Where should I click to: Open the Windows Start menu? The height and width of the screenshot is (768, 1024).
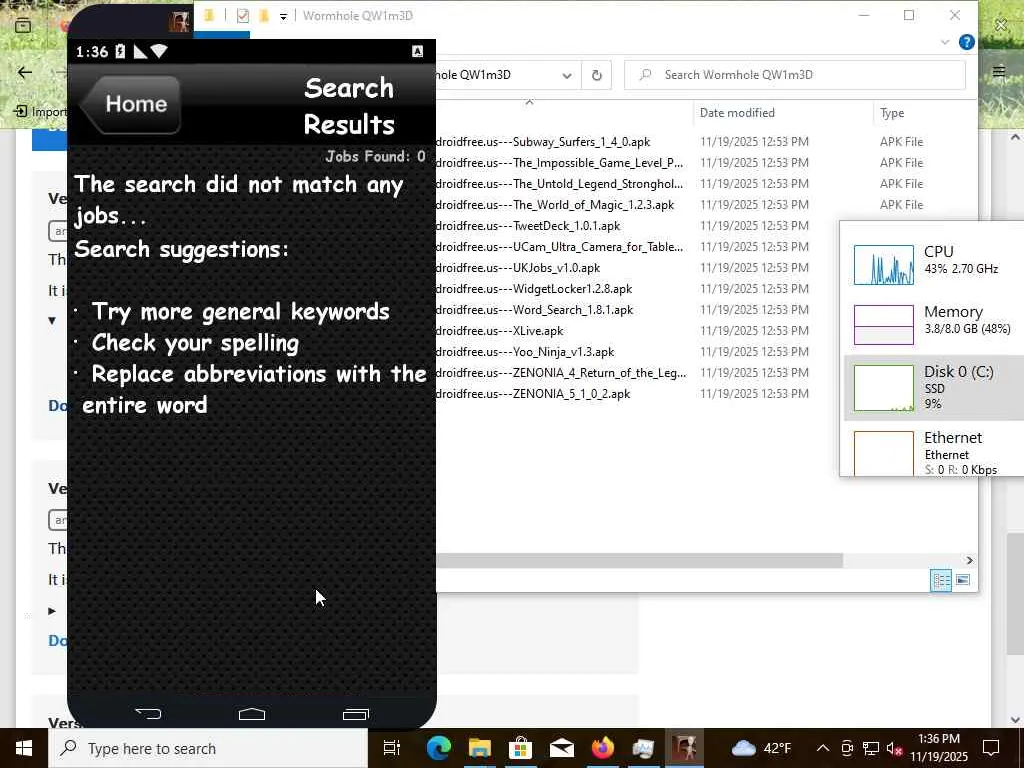pos(24,748)
